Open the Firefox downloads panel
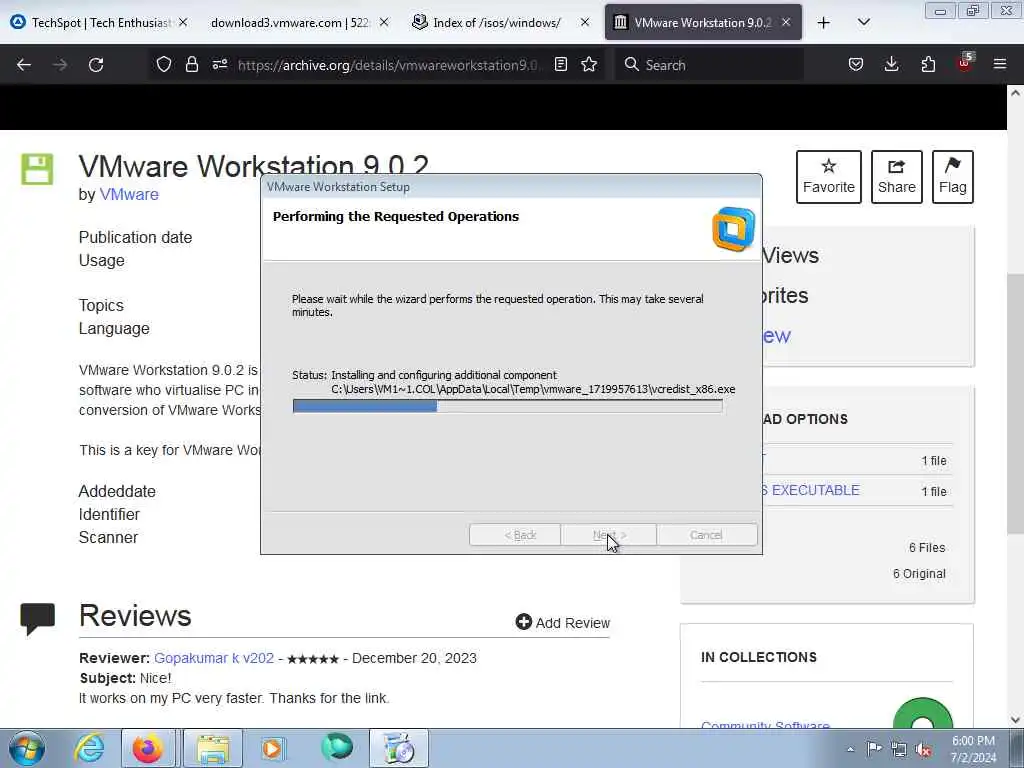Viewport: 1024px width, 768px height. coord(891,64)
